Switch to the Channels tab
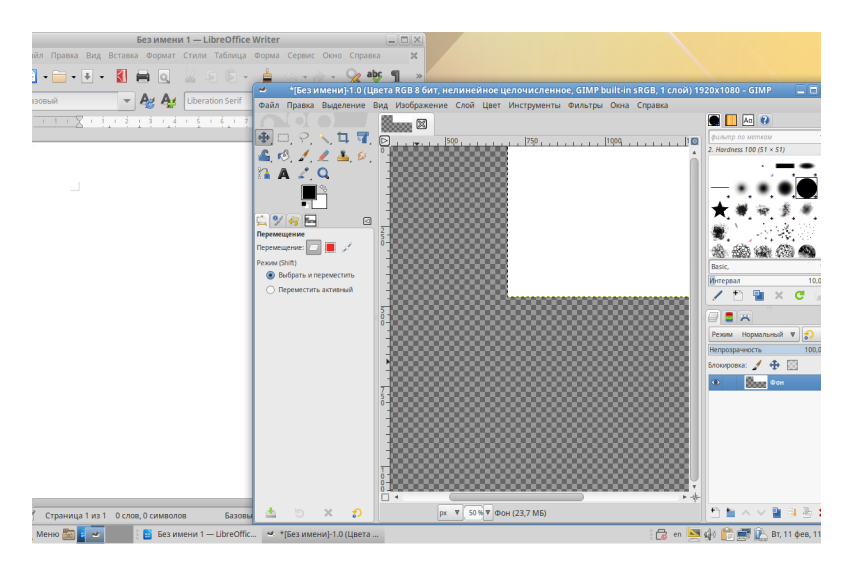853x576 pixels. (729, 317)
